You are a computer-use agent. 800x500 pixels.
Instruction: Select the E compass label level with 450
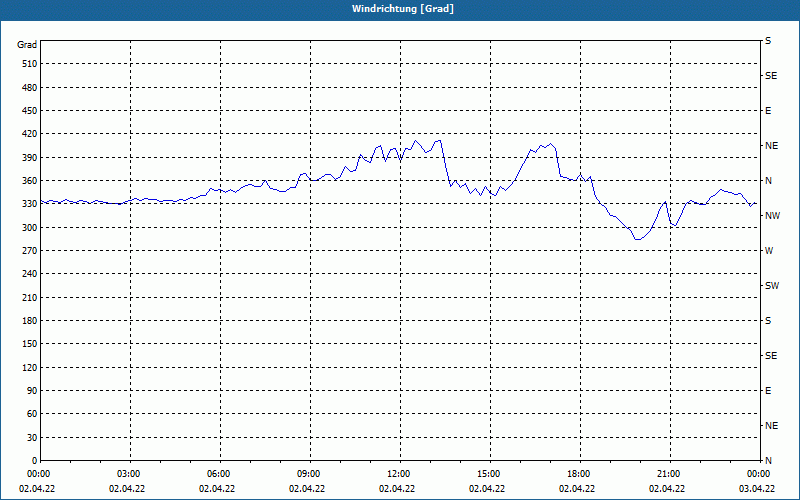point(768,111)
